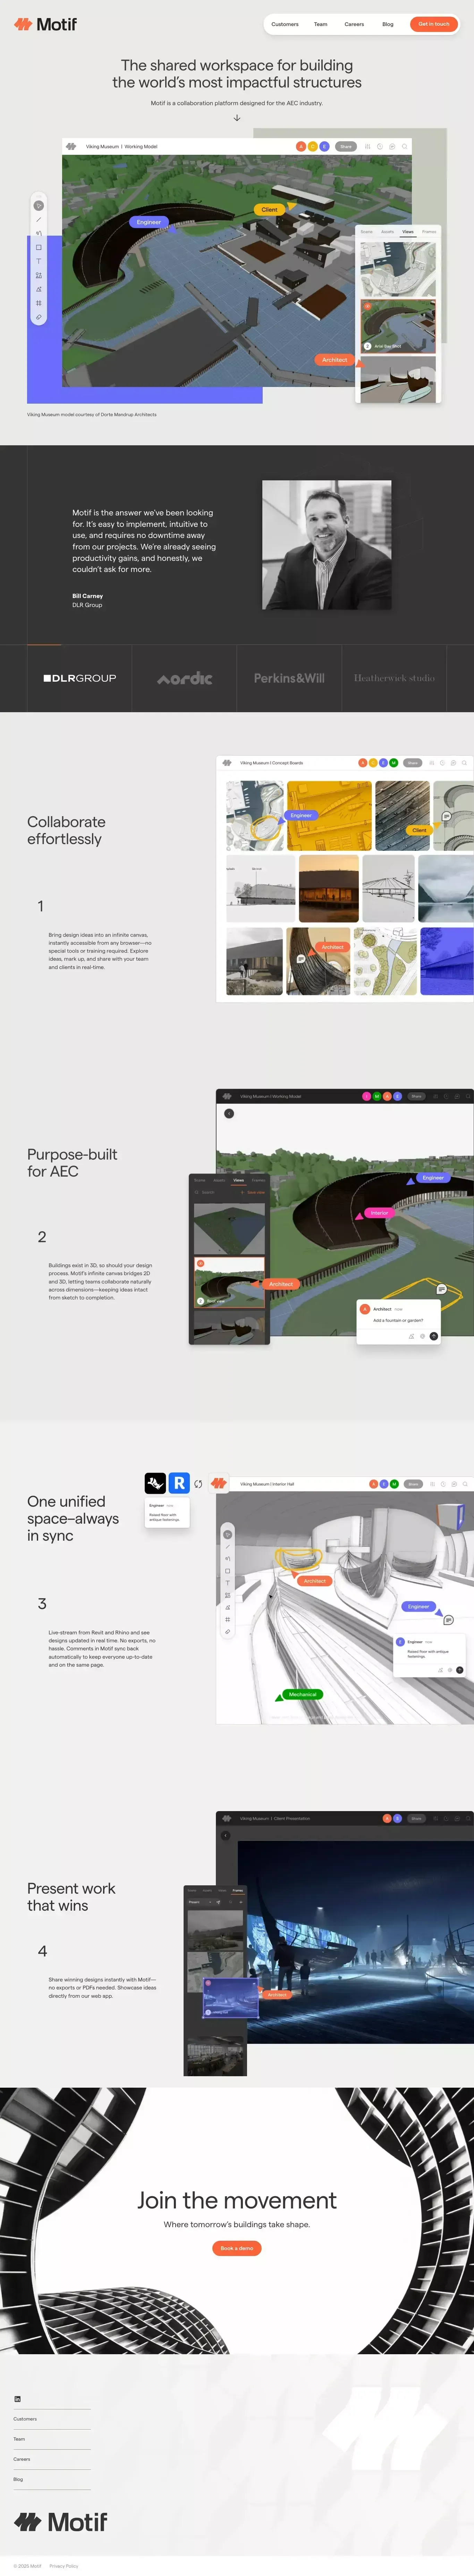Click the down arrow below the hero tagline
This screenshot has width=474, height=2576.
(237, 118)
